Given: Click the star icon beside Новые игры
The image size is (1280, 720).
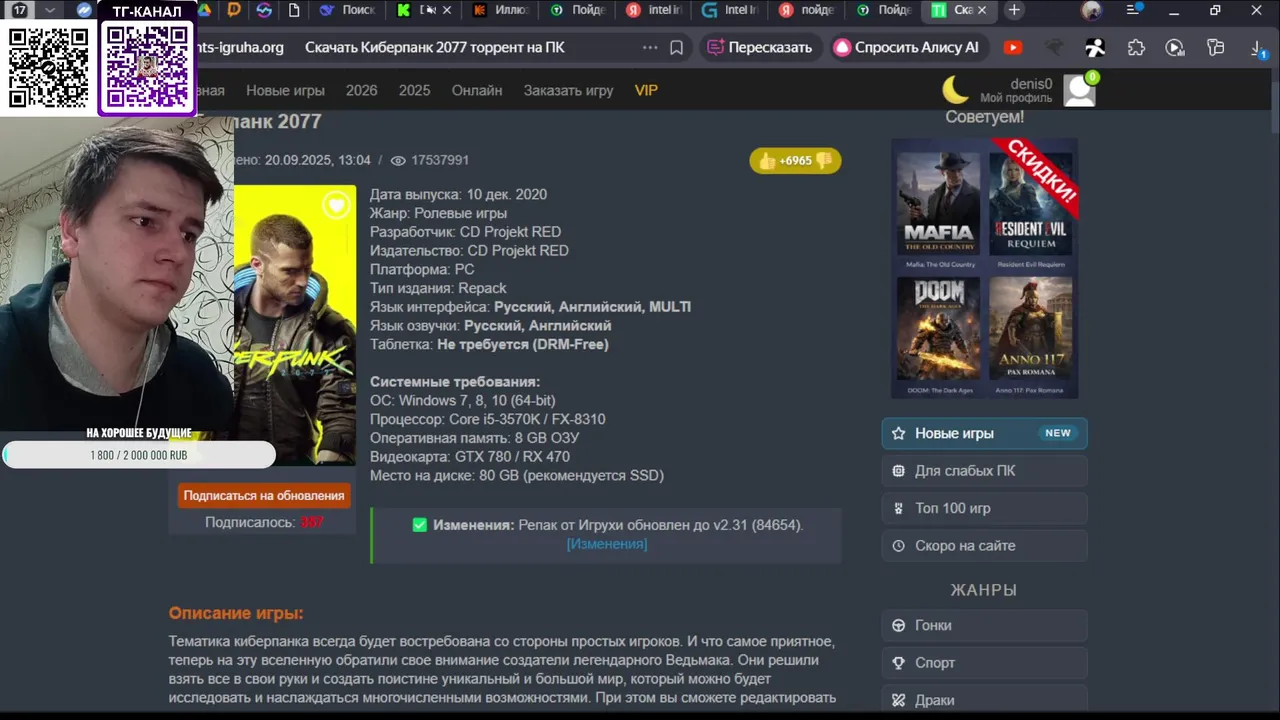Looking at the screenshot, I should click(898, 434).
